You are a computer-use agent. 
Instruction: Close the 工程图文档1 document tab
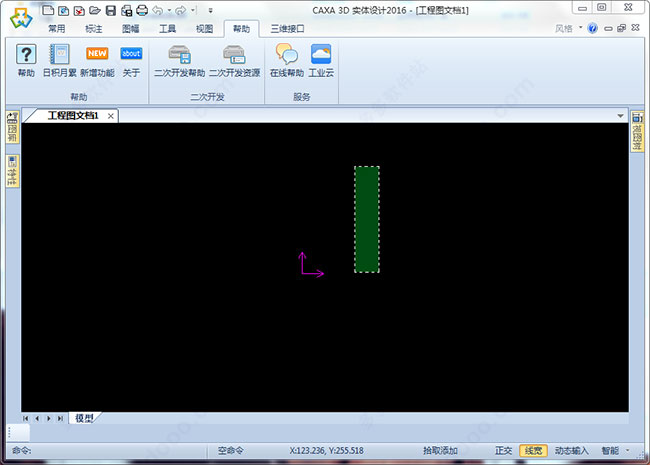pos(111,116)
